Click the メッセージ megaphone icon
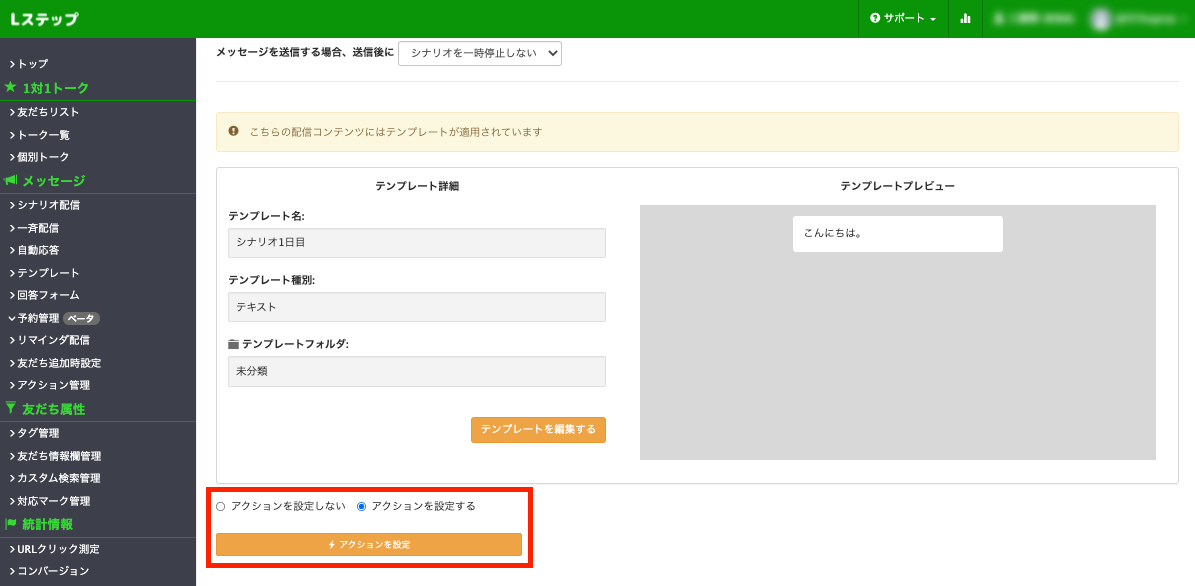 (x=13, y=181)
